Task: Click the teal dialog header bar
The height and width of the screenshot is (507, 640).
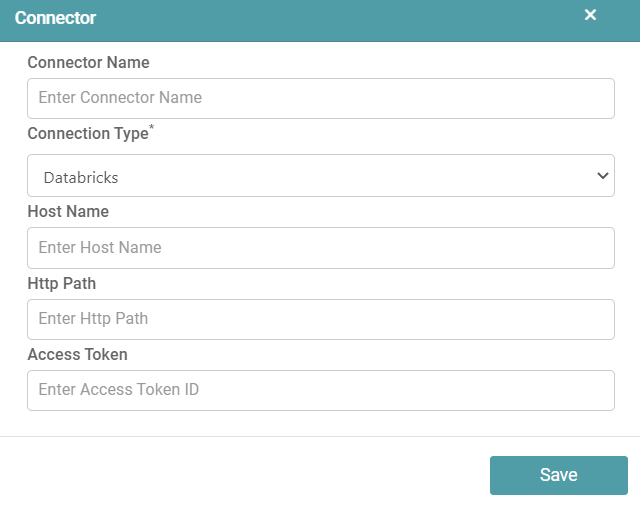Action: [x=320, y=18]
